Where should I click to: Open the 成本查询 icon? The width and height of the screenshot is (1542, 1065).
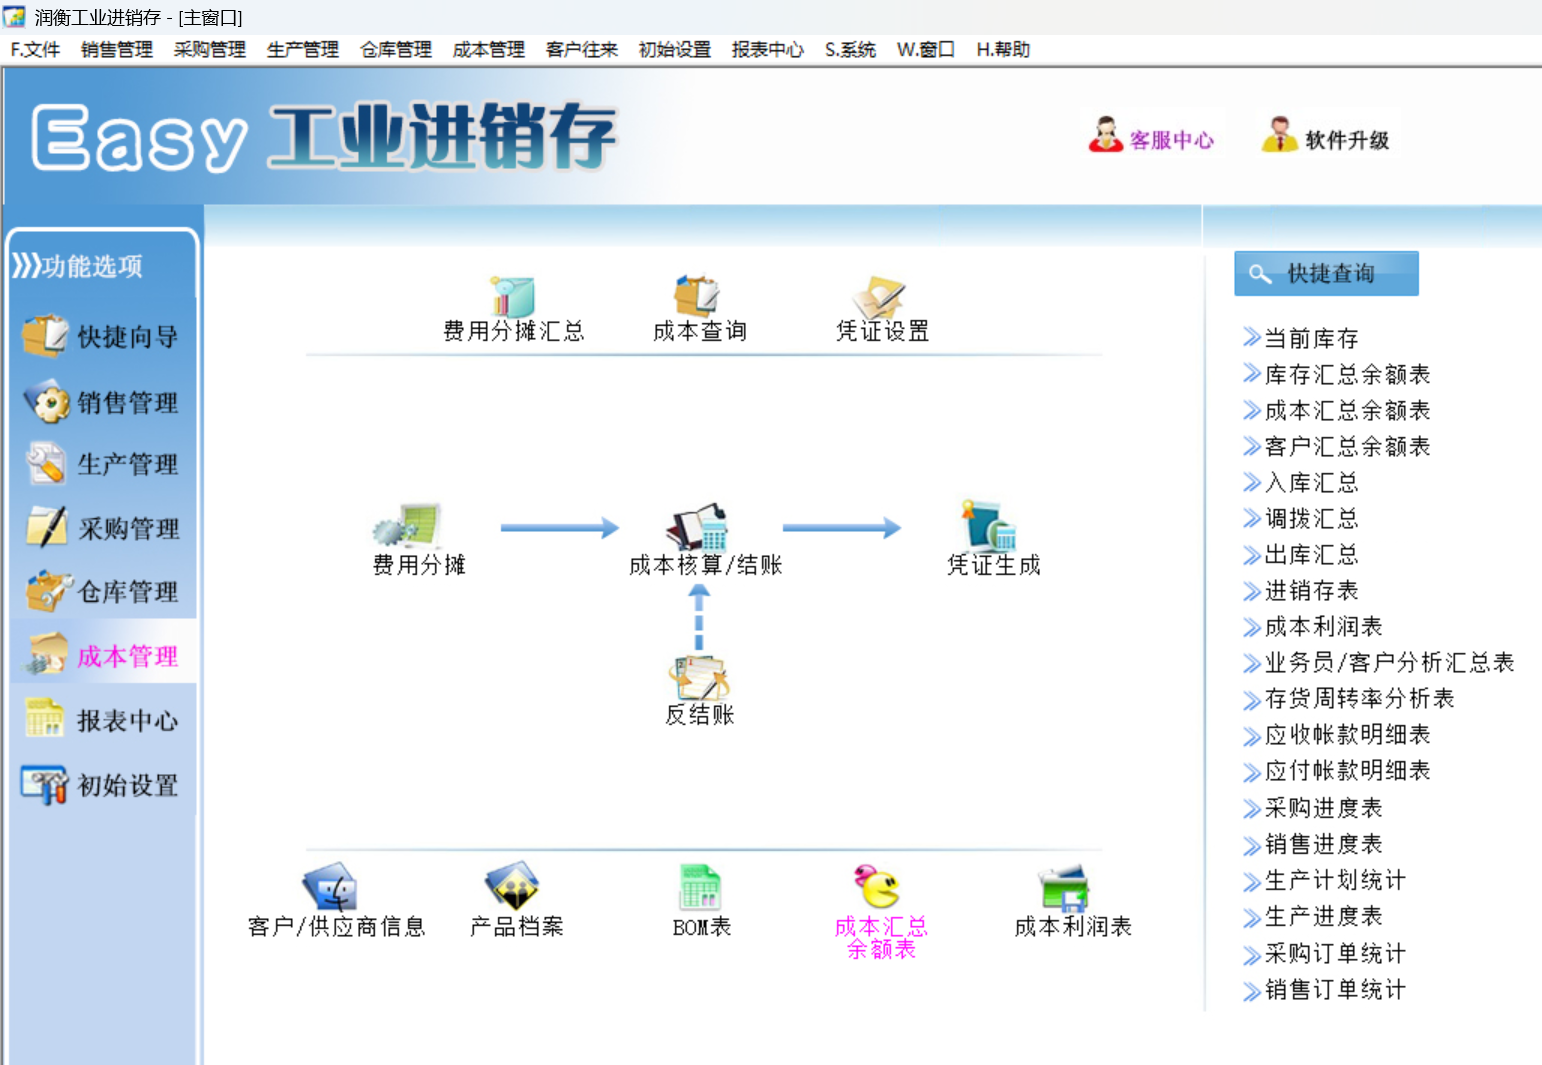tap(697, 297)
